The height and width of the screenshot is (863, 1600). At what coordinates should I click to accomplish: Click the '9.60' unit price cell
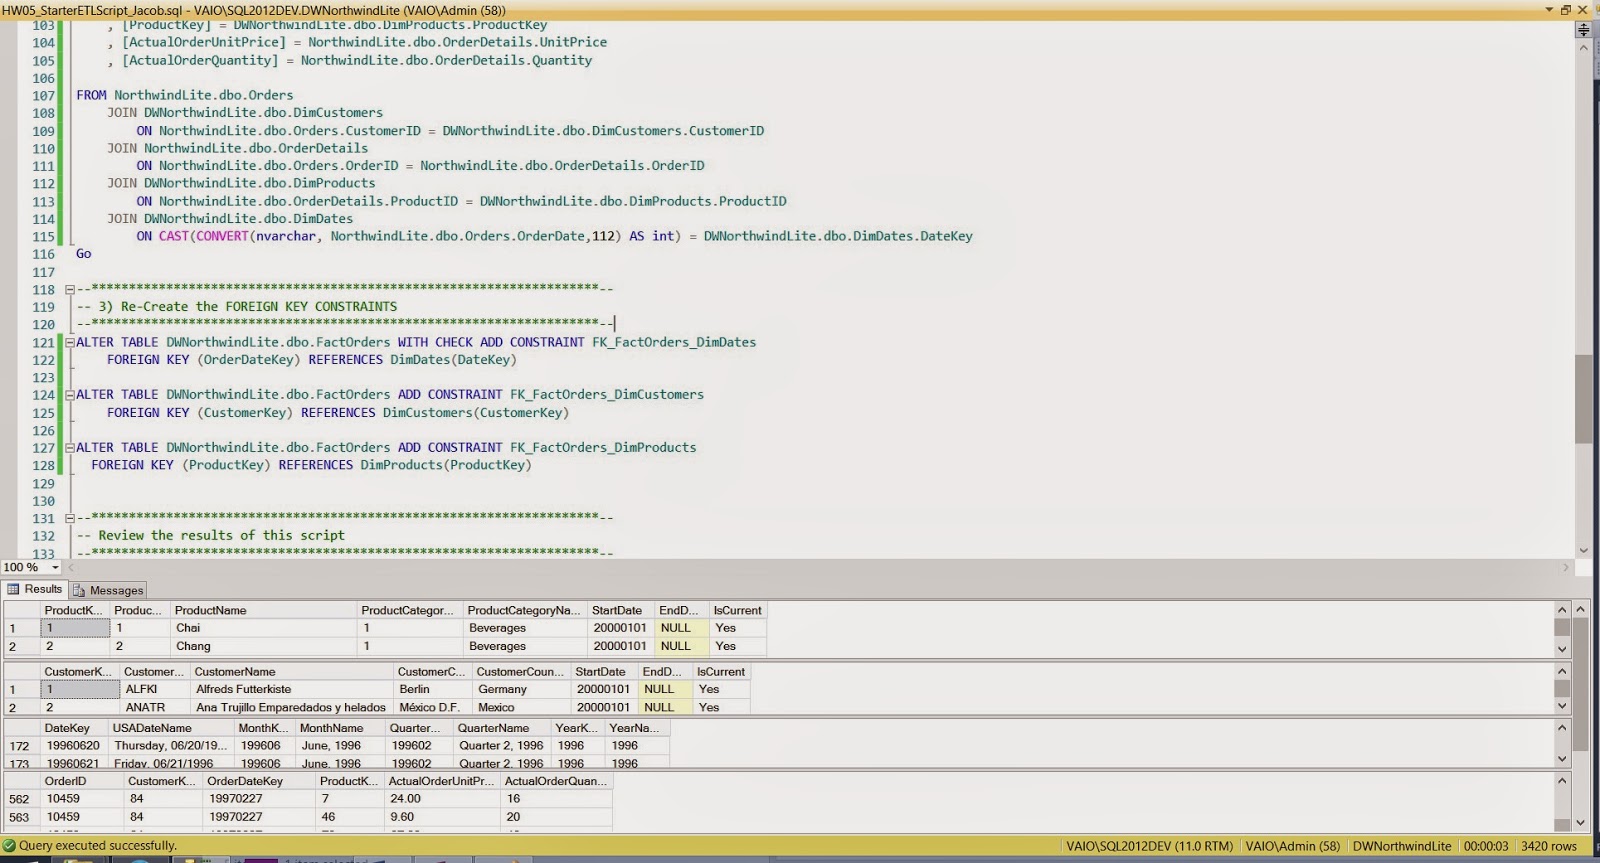[x=442, y=817]
